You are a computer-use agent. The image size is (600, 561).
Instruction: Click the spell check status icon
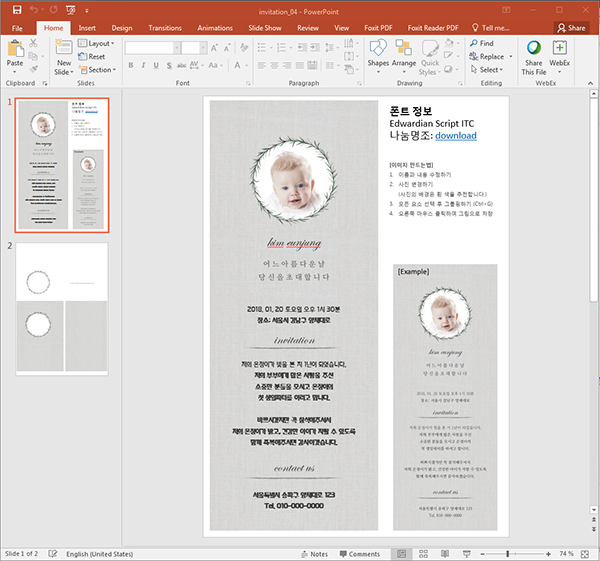coord(53,554)
